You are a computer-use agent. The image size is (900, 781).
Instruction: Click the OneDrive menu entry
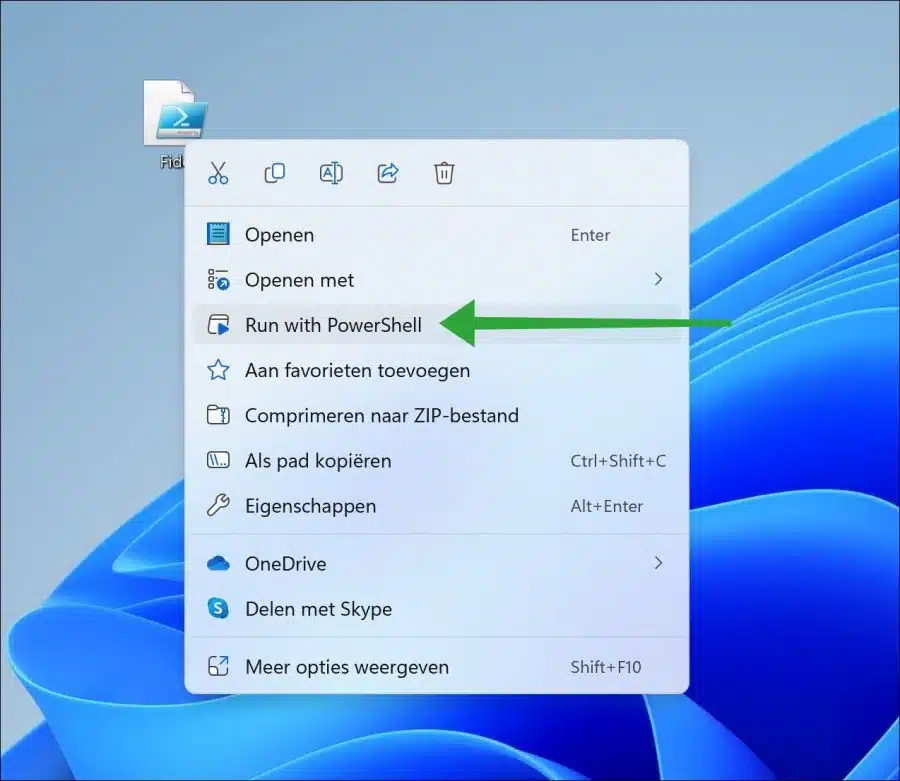(x=437, y=564)
